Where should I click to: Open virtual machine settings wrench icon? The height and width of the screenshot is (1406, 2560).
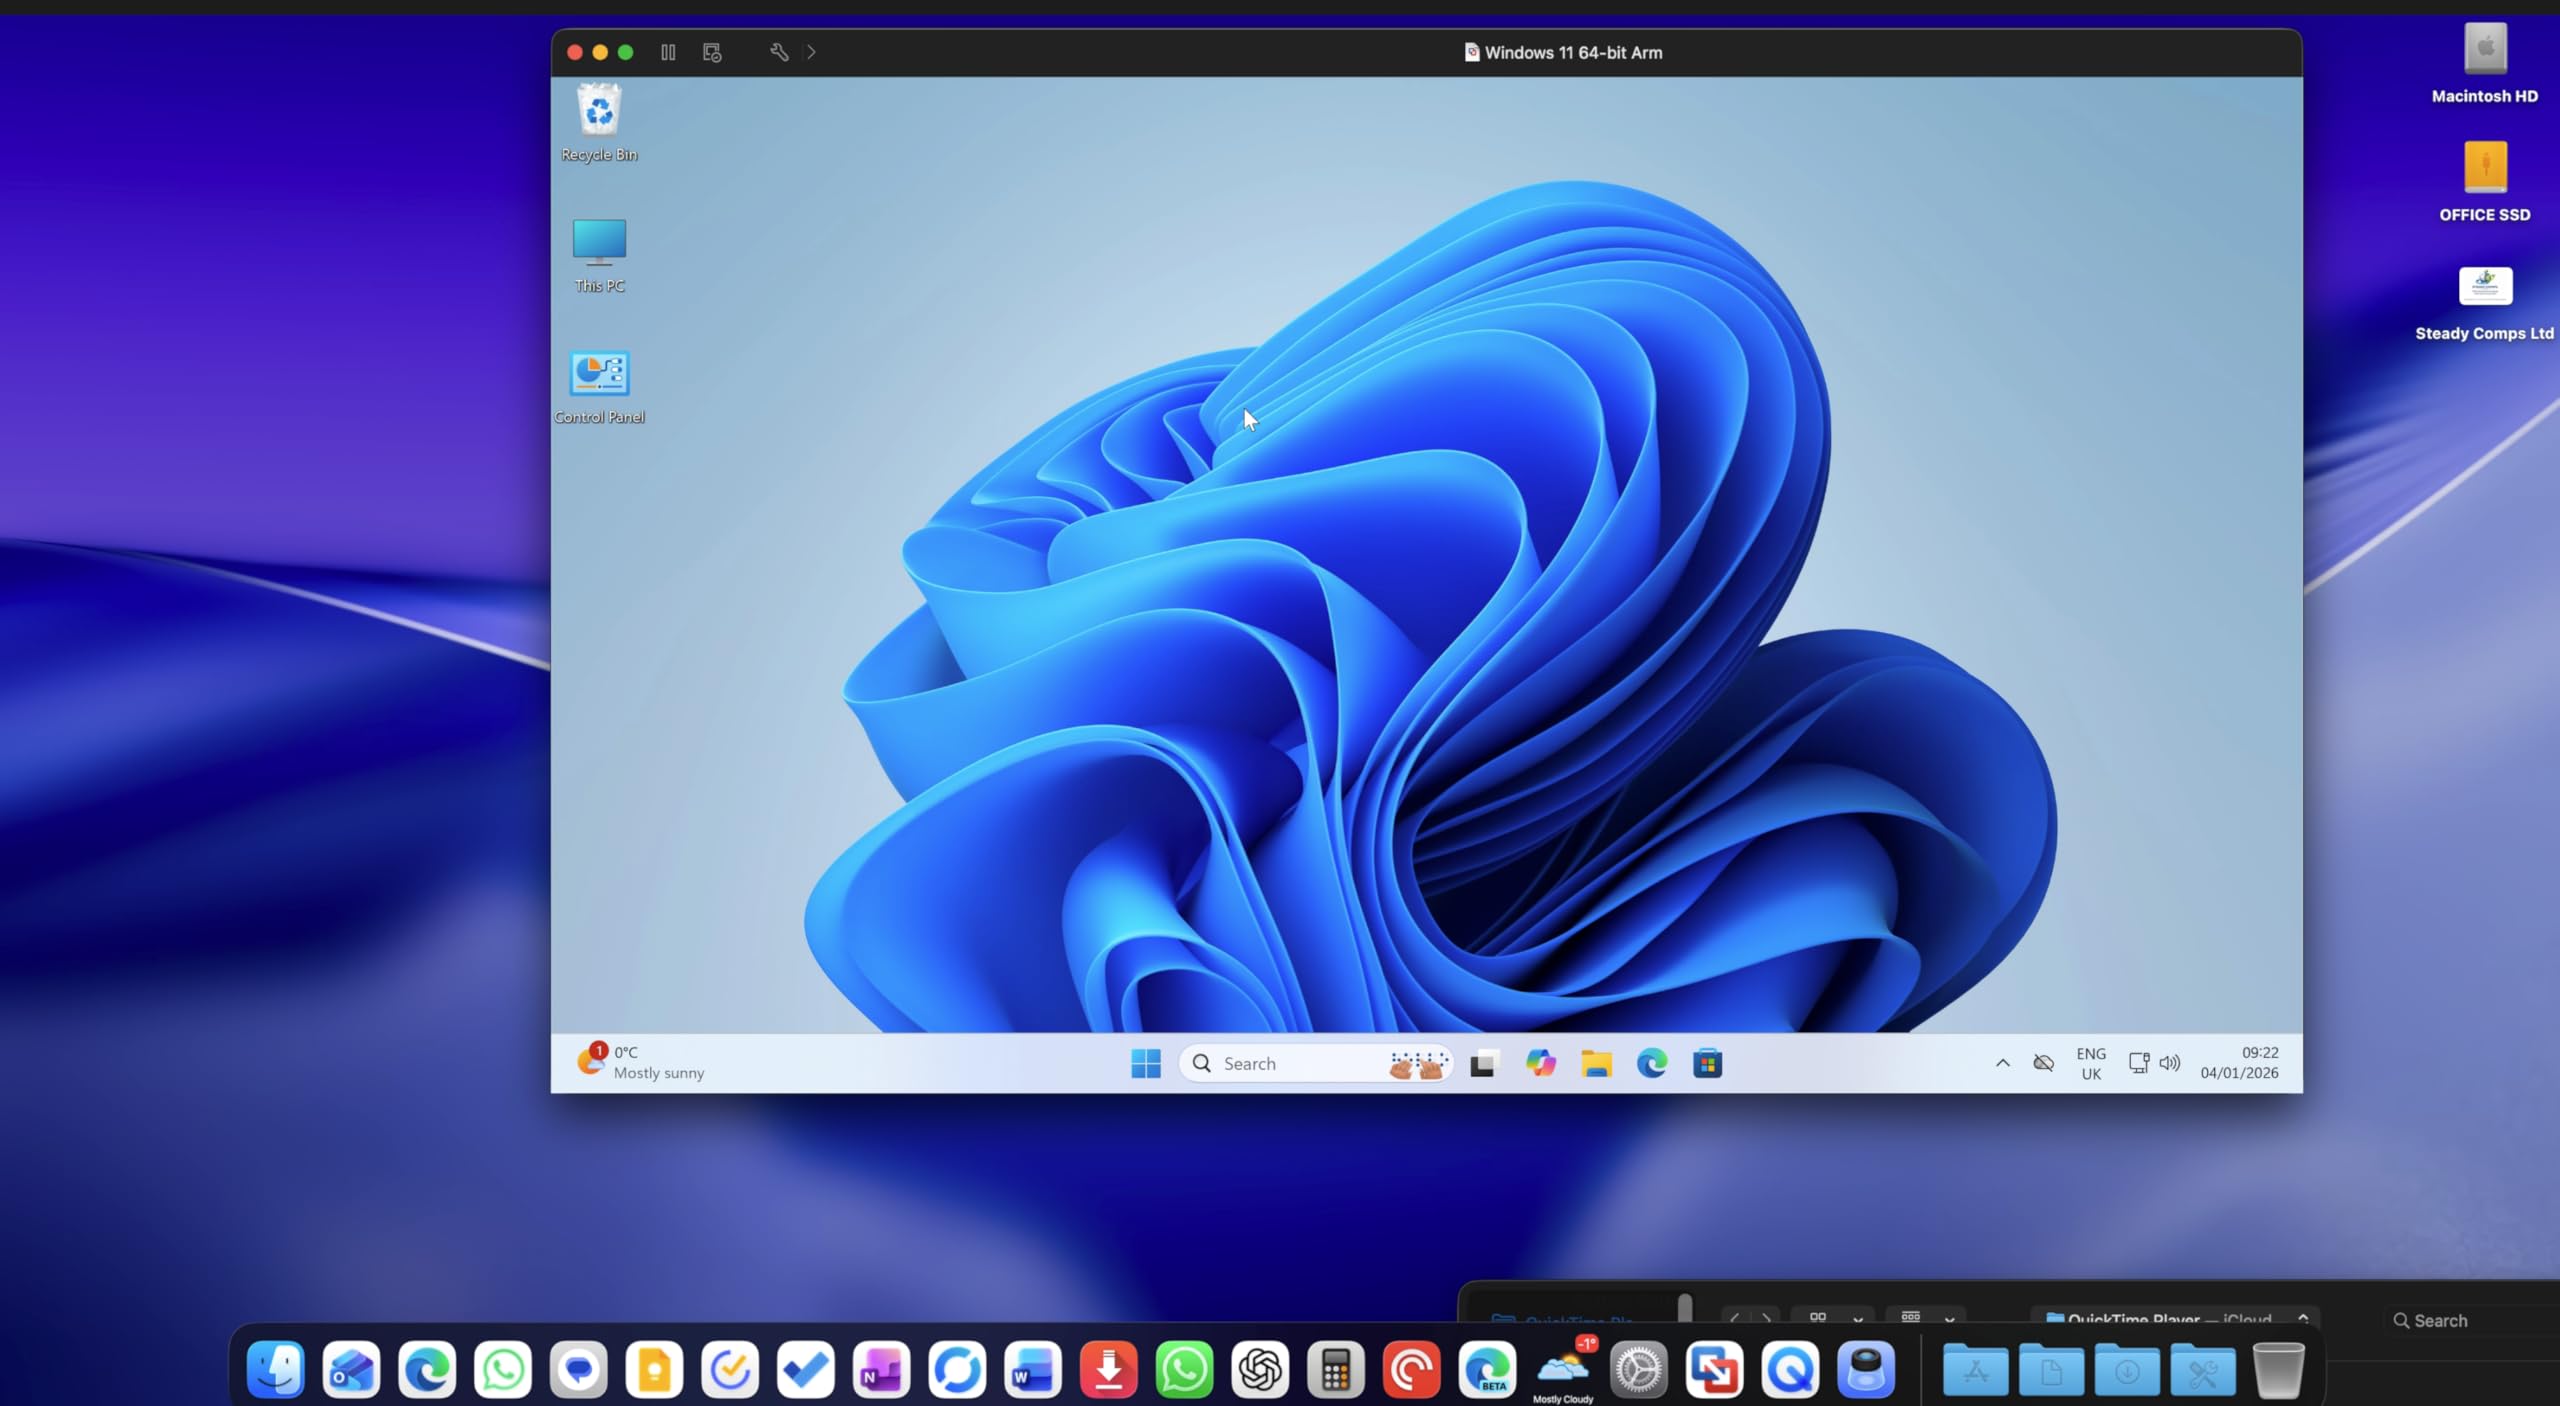click(779, 52)
